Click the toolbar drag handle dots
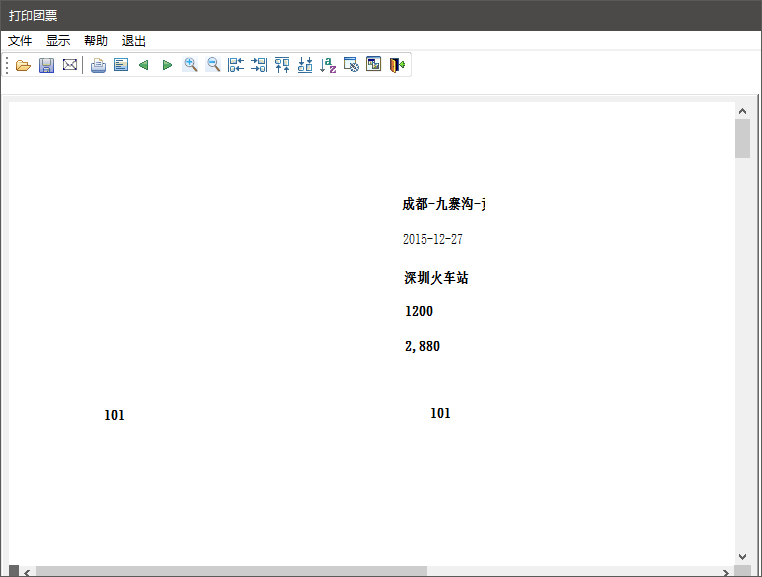This screenshot has width=762, height=577. pyautogui.click(x=7, y=65)
